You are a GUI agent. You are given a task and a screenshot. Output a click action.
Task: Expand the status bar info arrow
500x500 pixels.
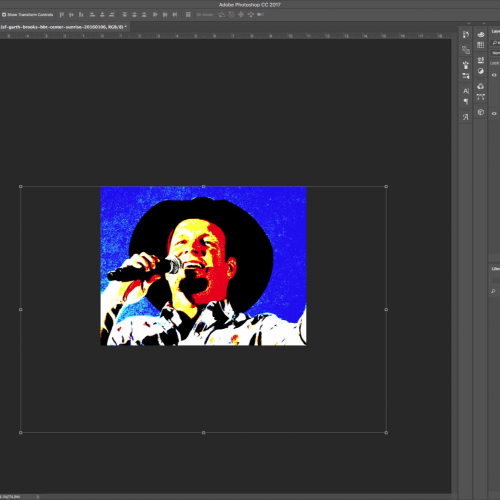[38, 497]
